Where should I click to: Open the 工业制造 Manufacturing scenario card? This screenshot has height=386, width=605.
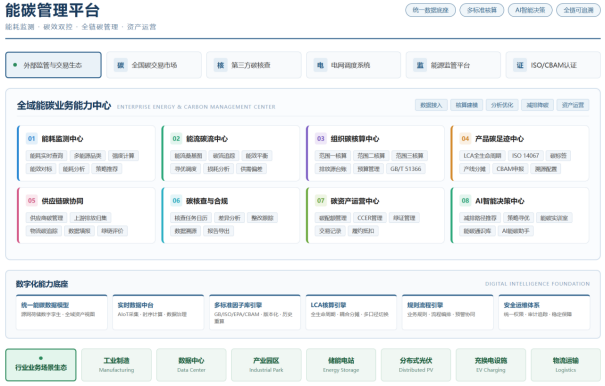click(116, 365)
